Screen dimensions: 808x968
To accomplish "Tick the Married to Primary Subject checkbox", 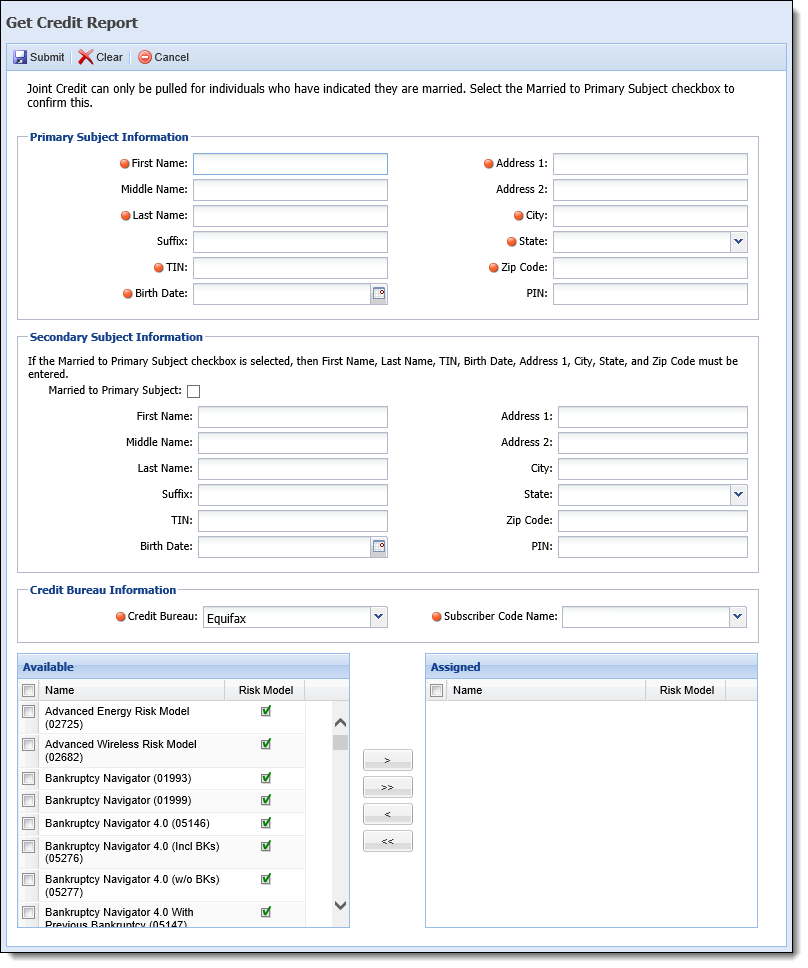I will (193, 391).
